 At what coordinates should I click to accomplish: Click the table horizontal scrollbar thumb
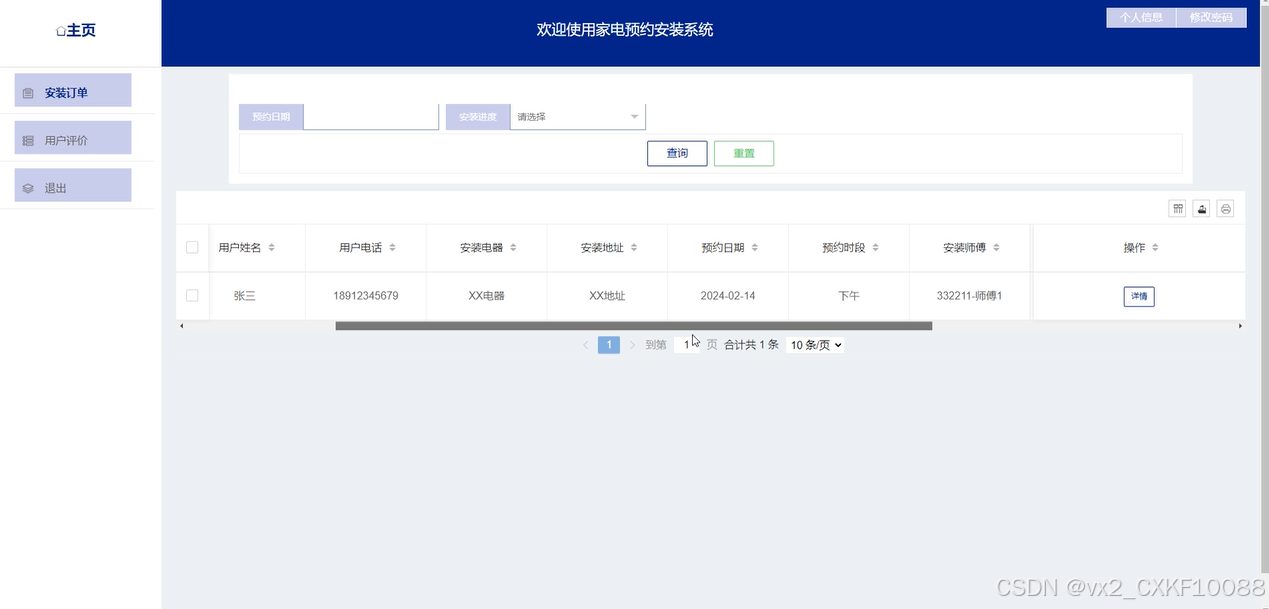[634, 326]
